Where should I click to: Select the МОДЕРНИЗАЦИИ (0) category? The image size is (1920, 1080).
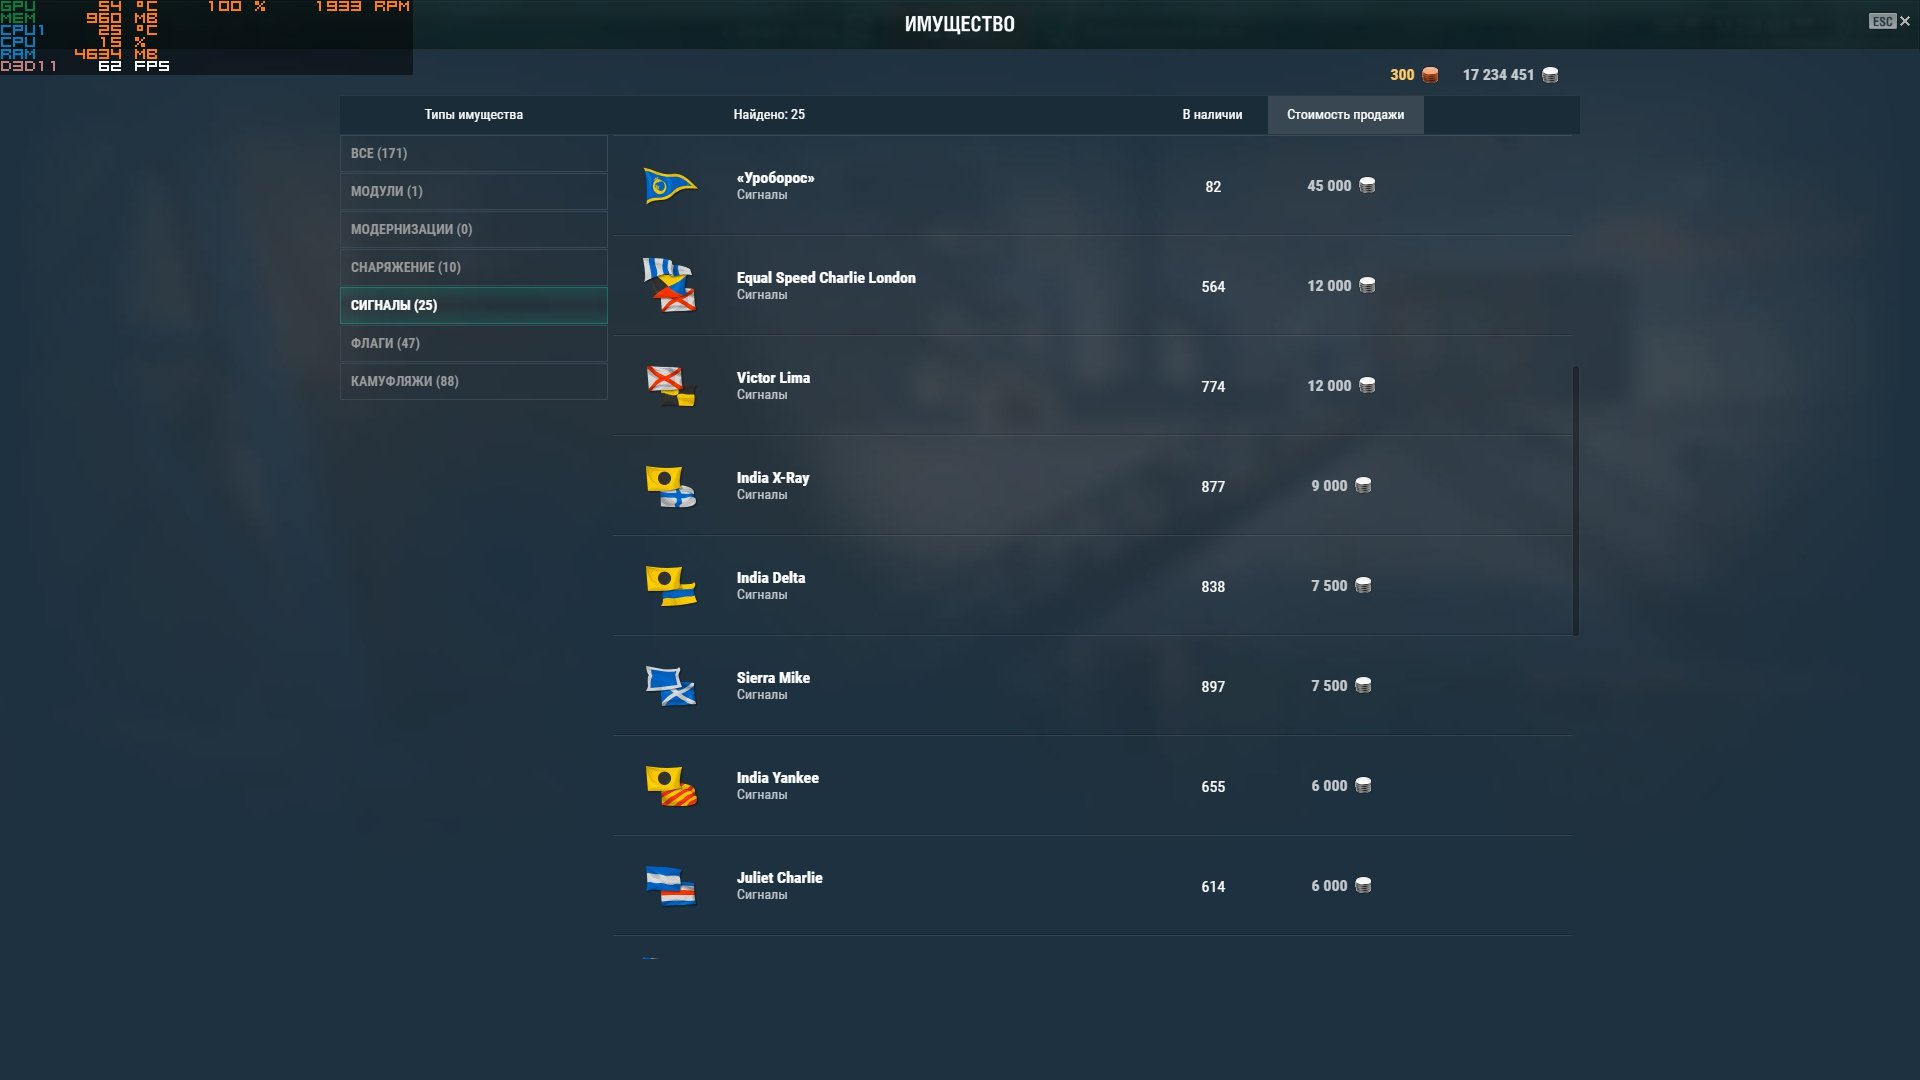coord(474,229)
